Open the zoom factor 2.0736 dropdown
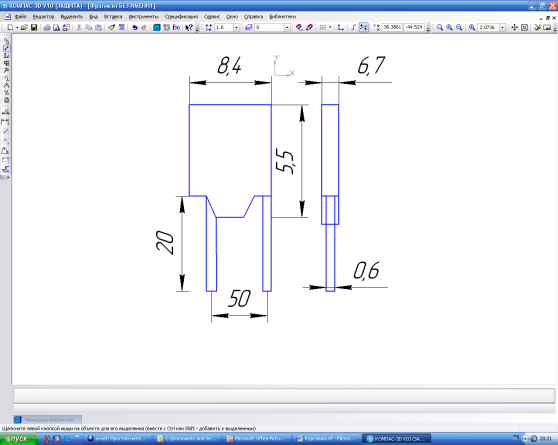This screenshot has height=445, width=558. click(x=502, y=27)
